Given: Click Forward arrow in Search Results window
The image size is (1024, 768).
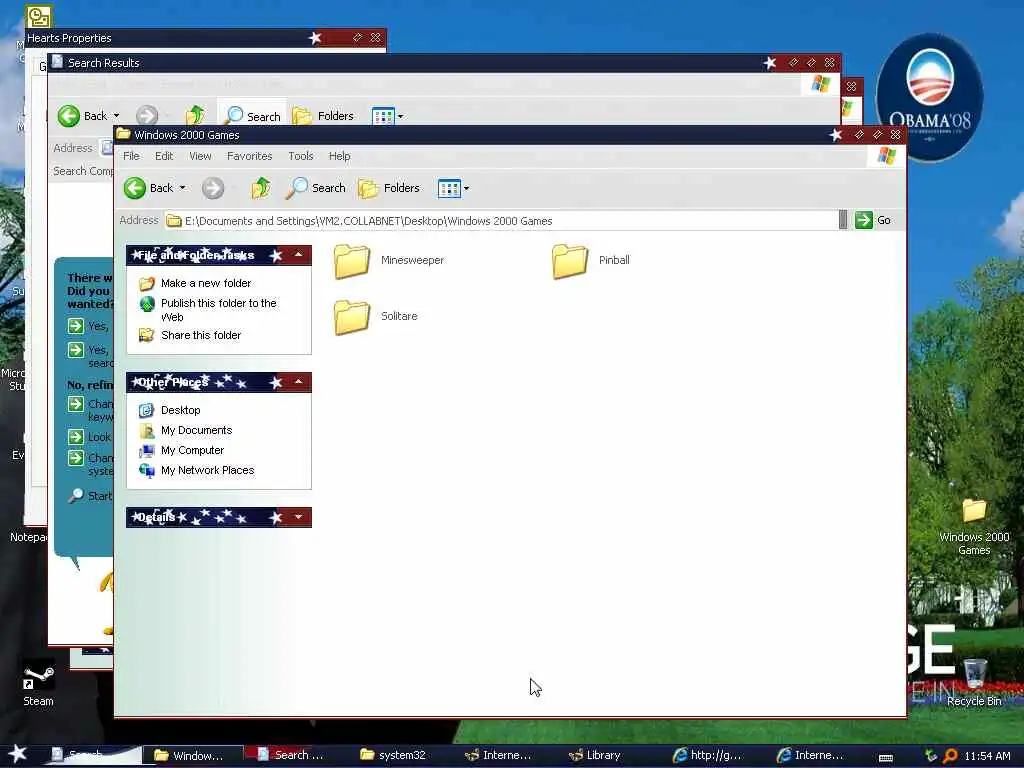Looking at the screenshot, I should coord(147,116).
